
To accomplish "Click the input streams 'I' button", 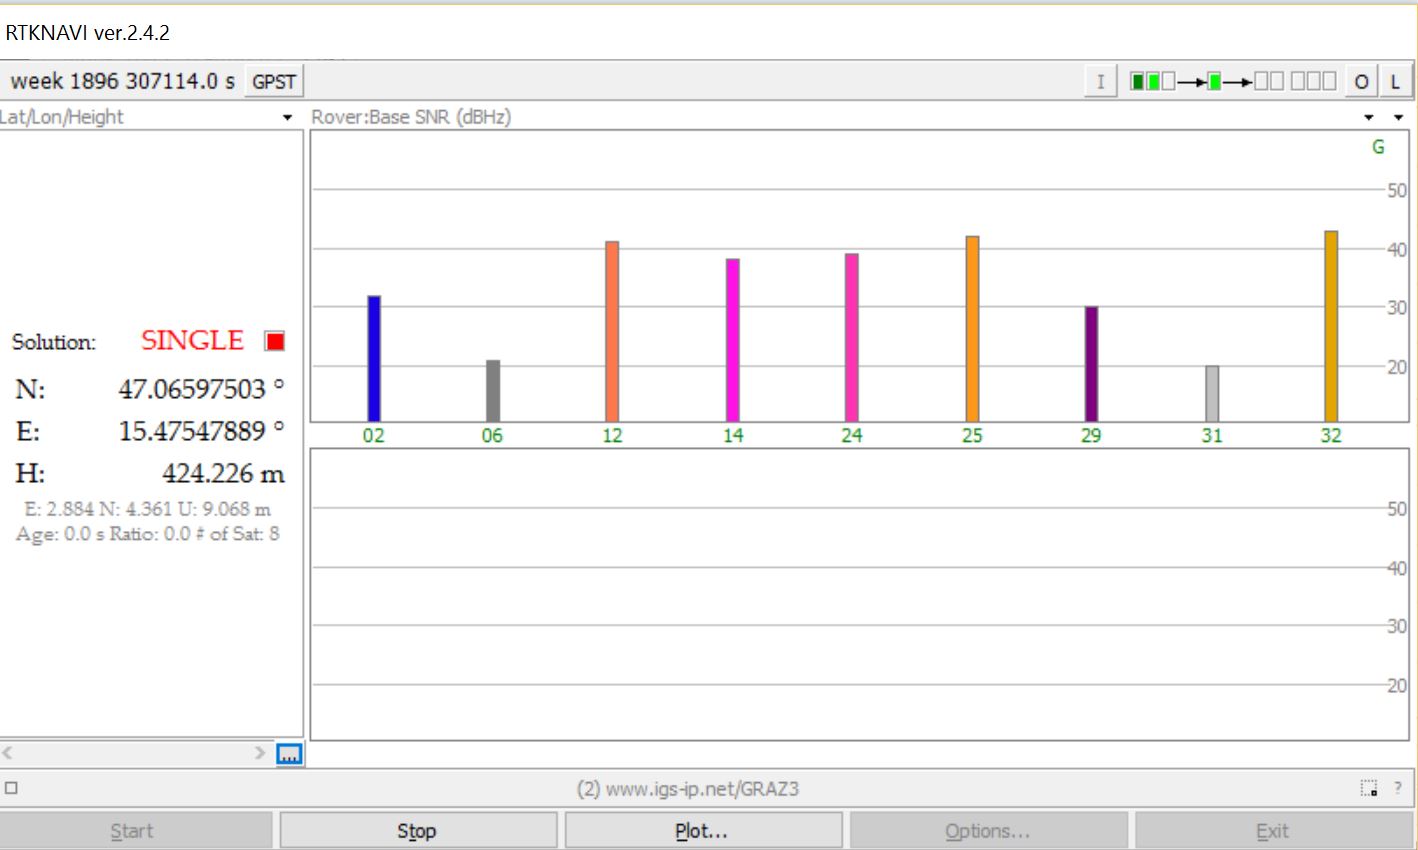I will (x=1100, y=82).
